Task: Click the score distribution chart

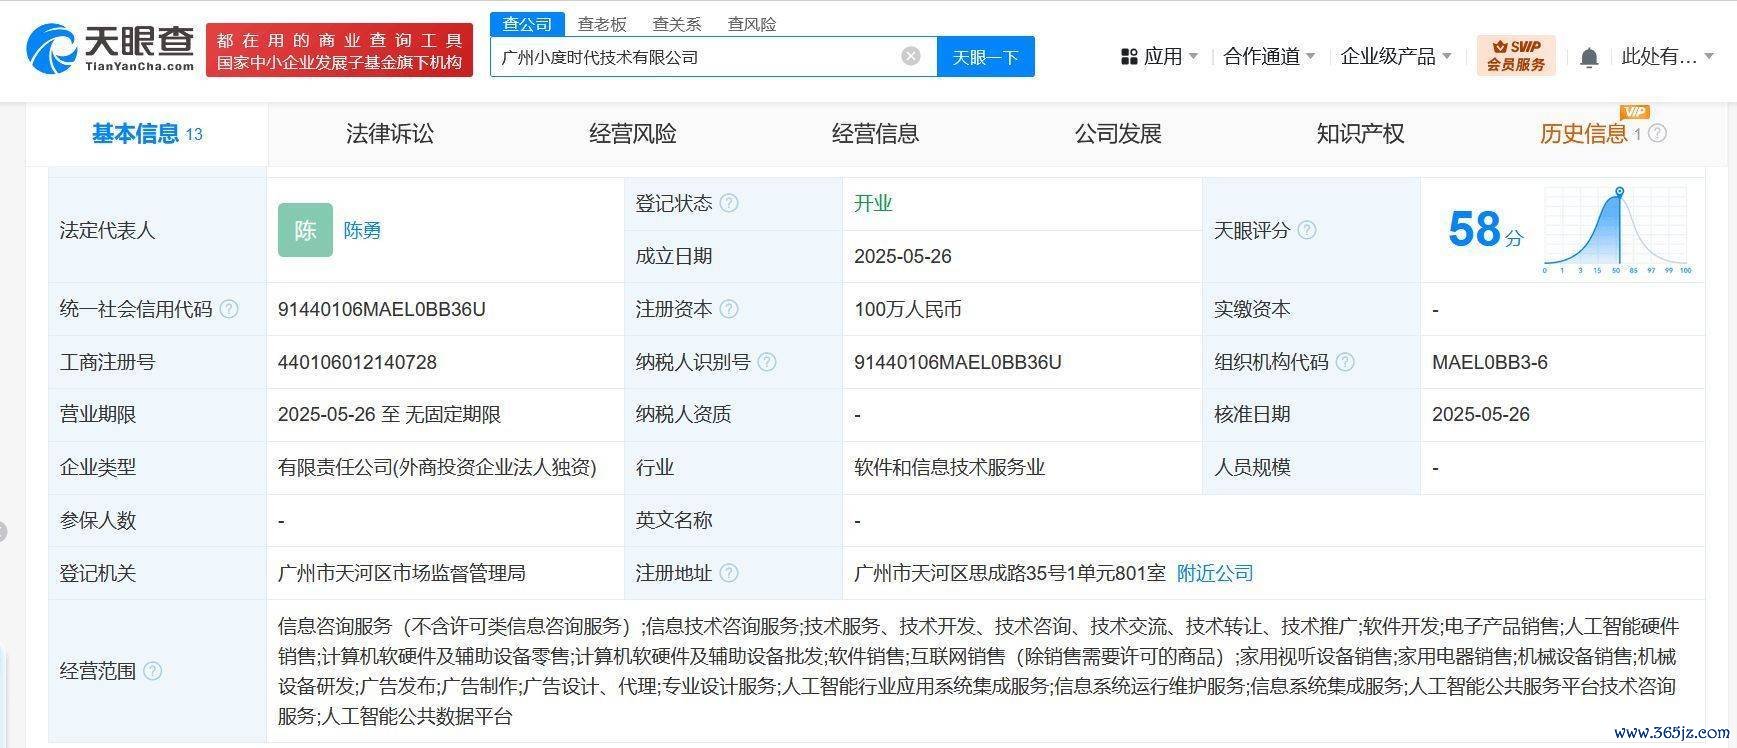Action: 1617,230
